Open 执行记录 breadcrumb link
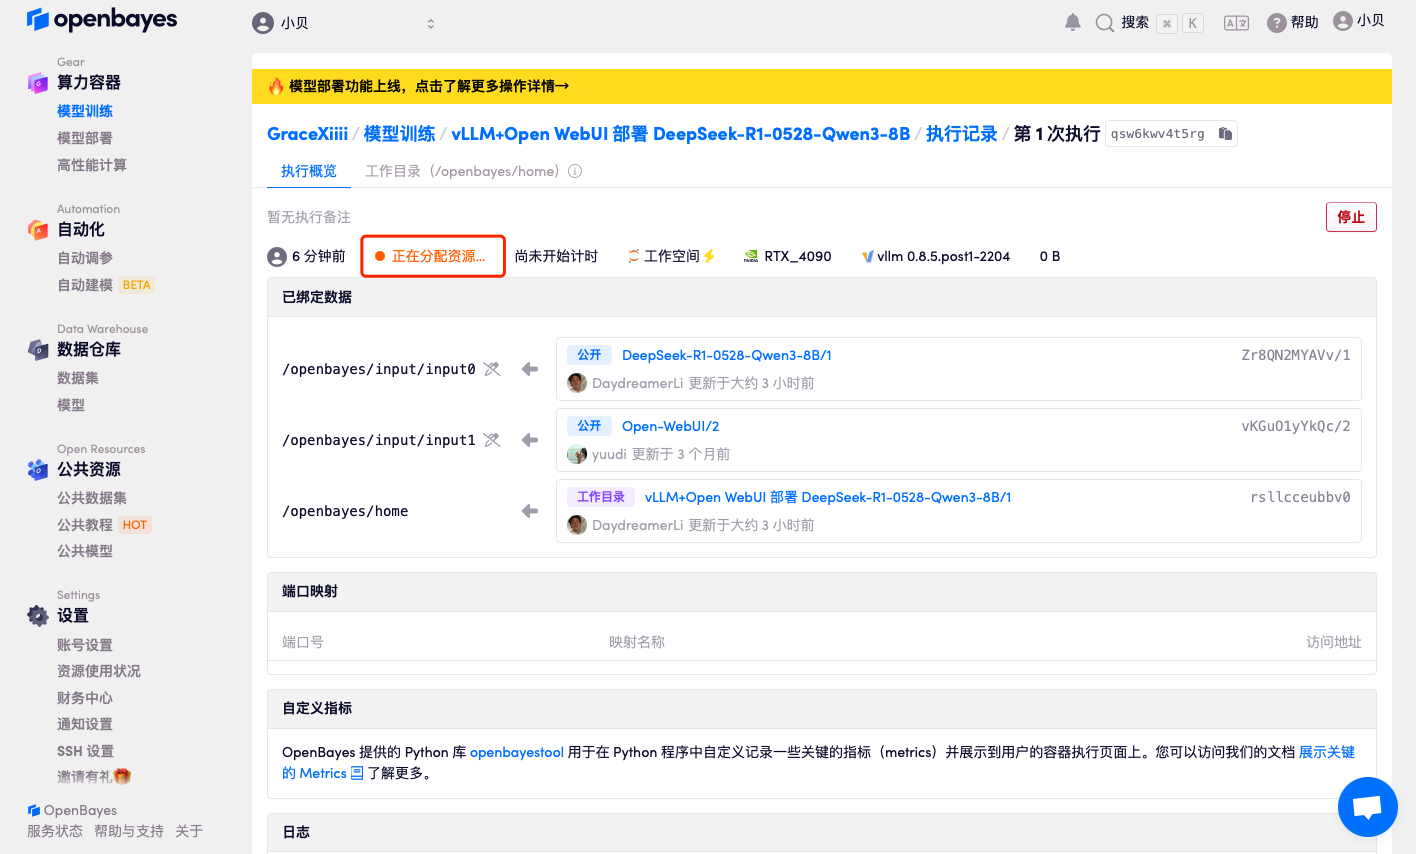This screenshot has width=1416, height=854. tap(961, 134)
